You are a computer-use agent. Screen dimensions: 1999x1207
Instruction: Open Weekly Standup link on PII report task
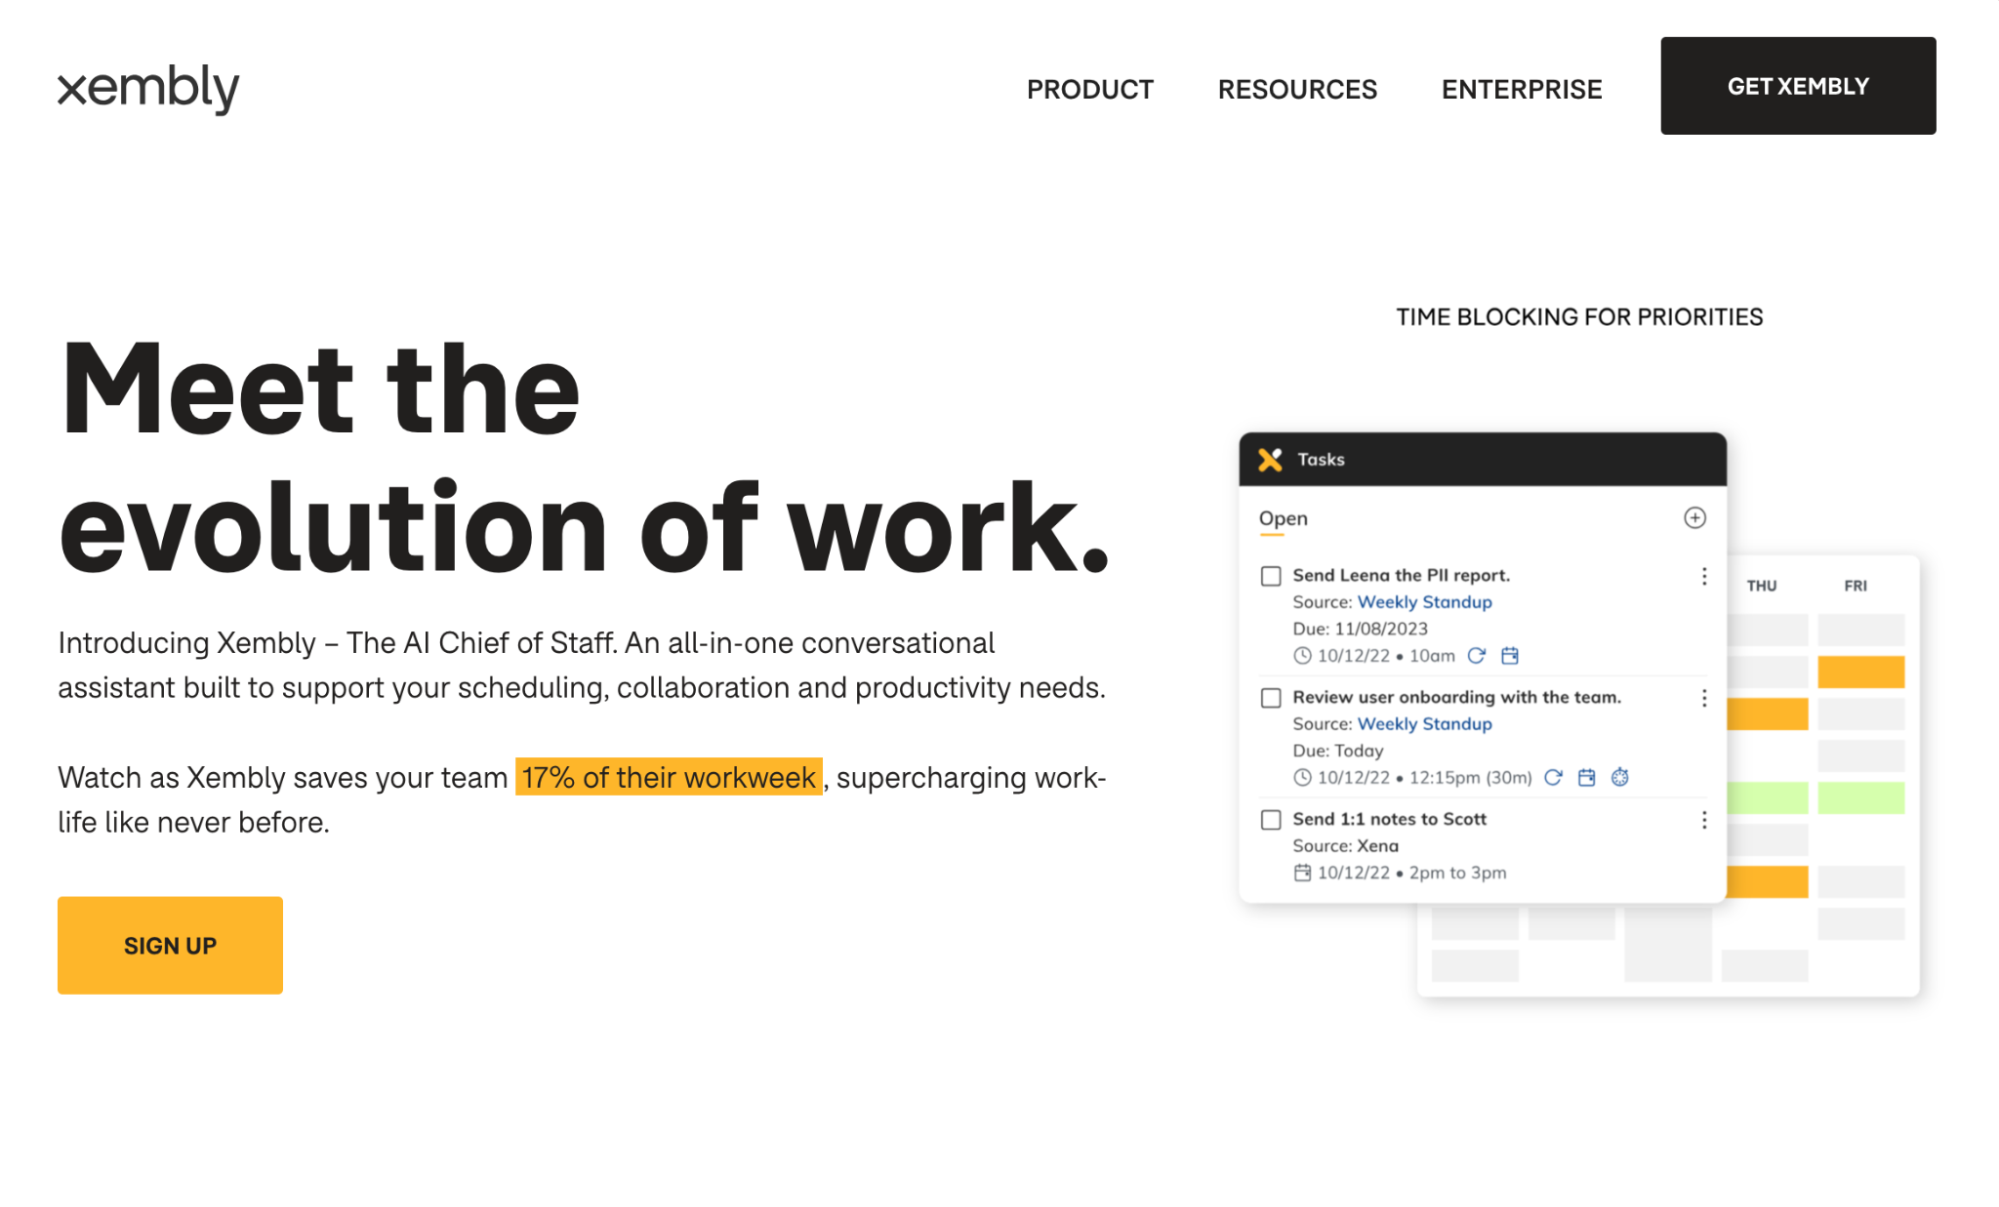(1424, 602)
